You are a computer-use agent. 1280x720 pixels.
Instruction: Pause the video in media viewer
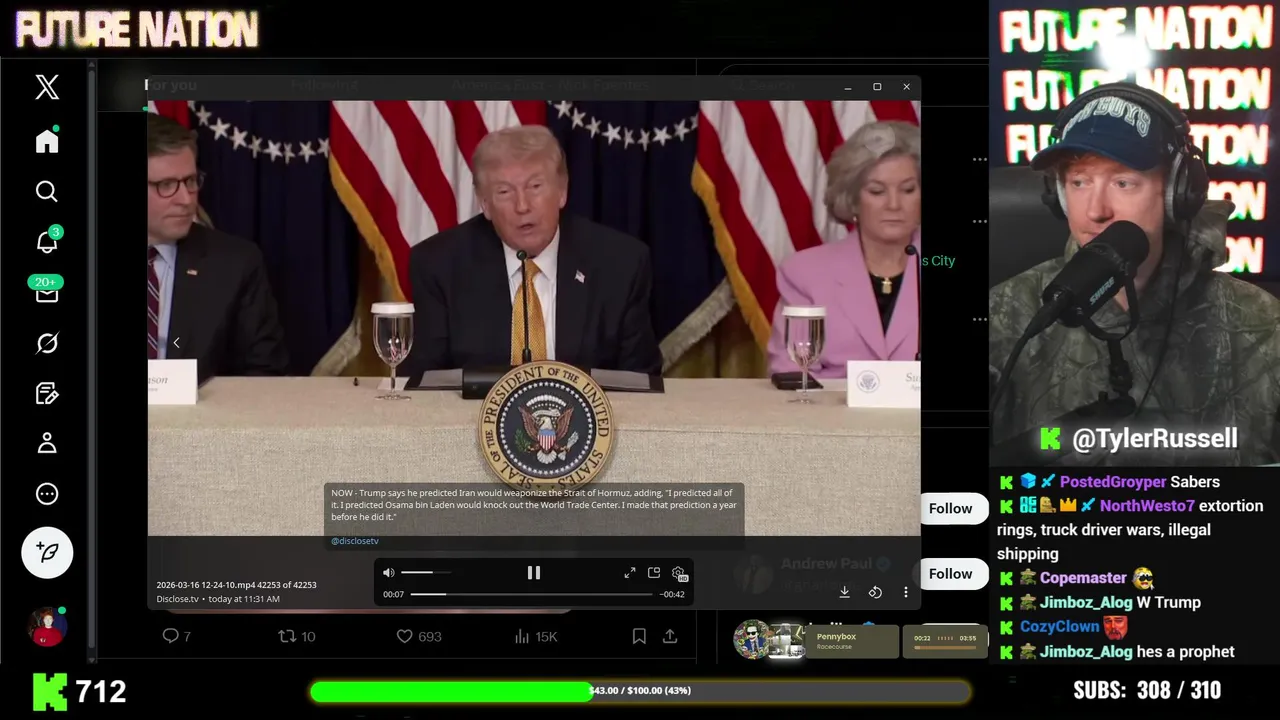[x=534, y=573]
